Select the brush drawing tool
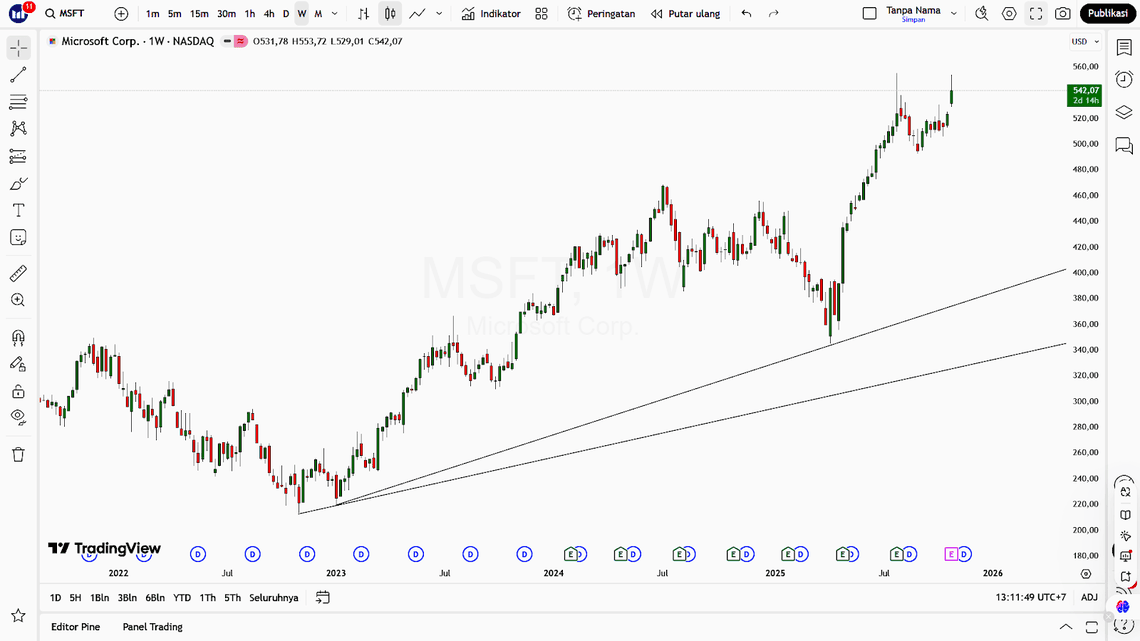Screen dimensions: 1140x641 [x=18, y=184]
